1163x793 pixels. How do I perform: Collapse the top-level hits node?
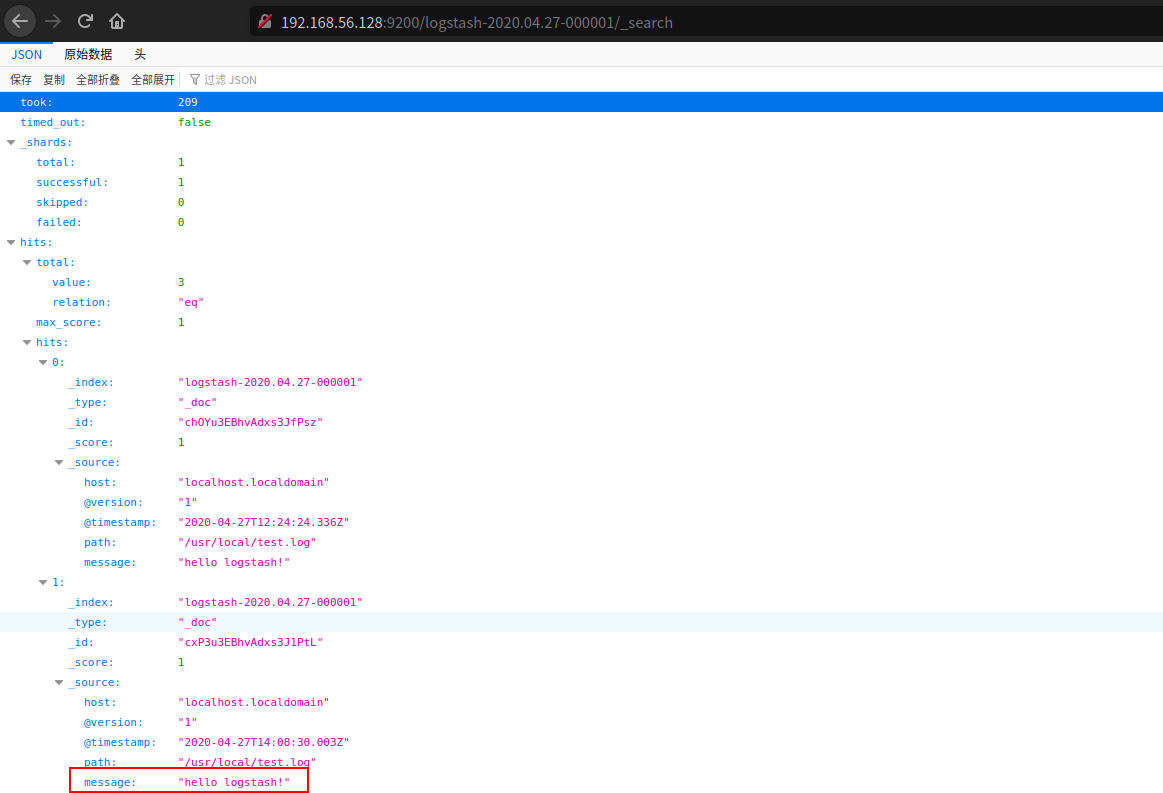tap(10, 241)
